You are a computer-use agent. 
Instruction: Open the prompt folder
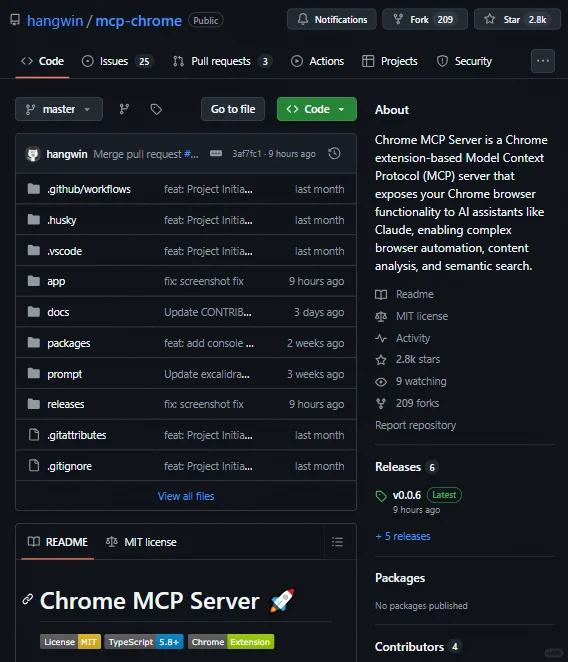click(x=64, y=374)
